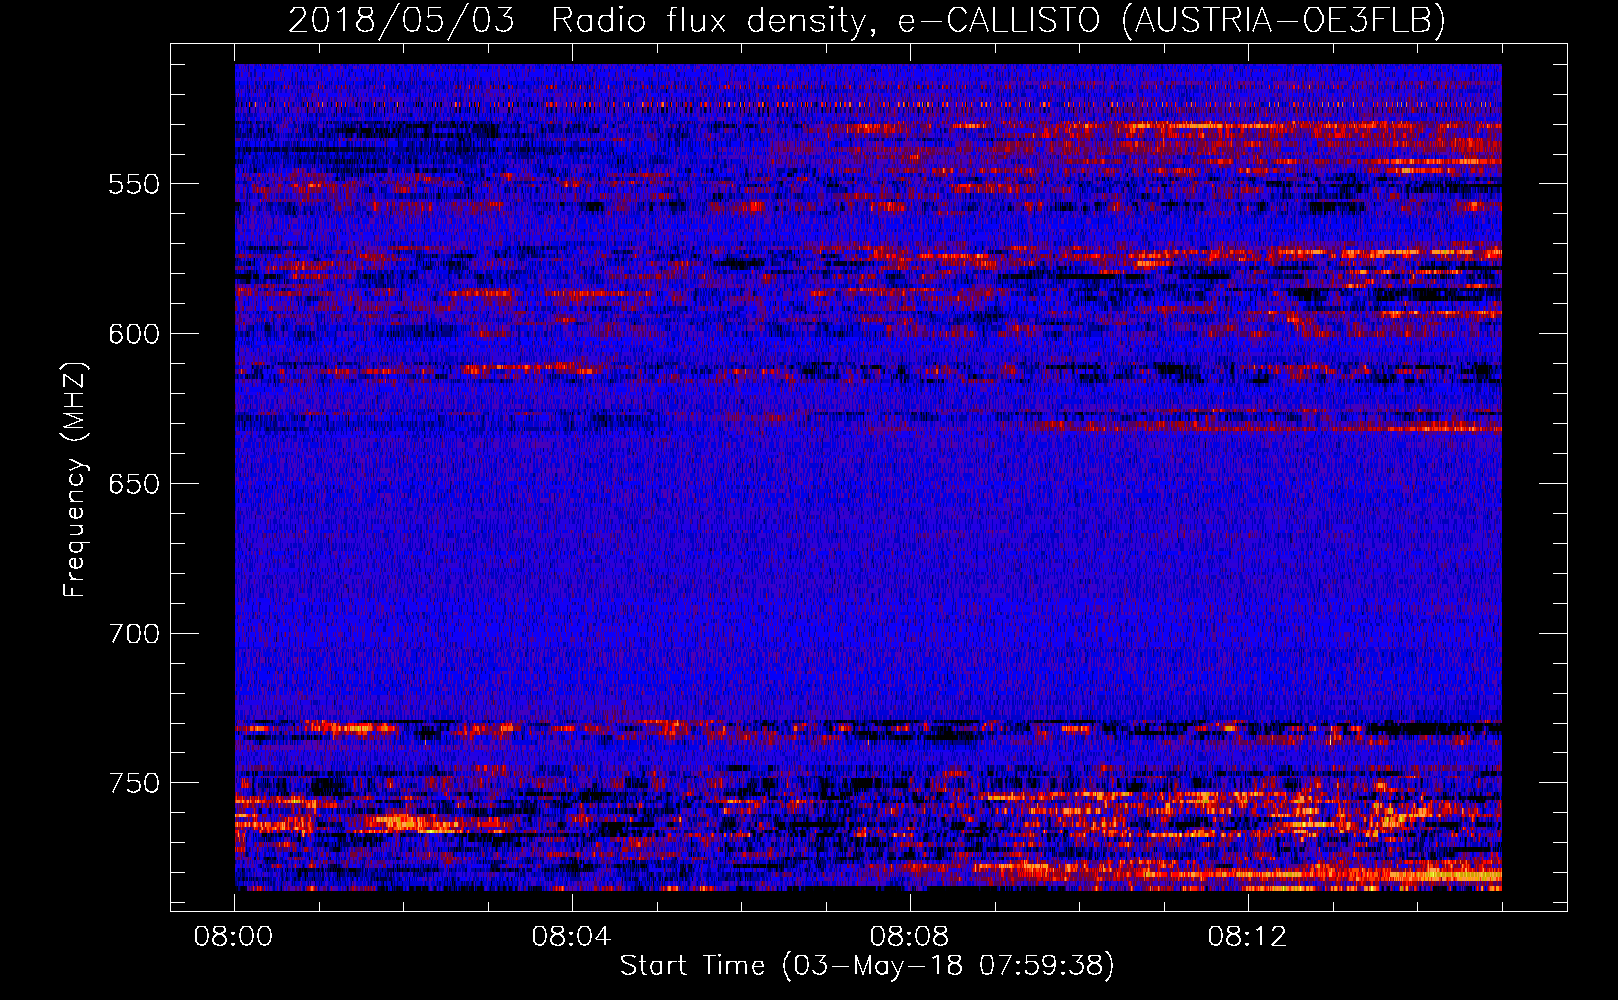This screenshot has width=1618, height=1000.
Task: Click the 550 frequency axis label
Action: click(x=134, y=184)
